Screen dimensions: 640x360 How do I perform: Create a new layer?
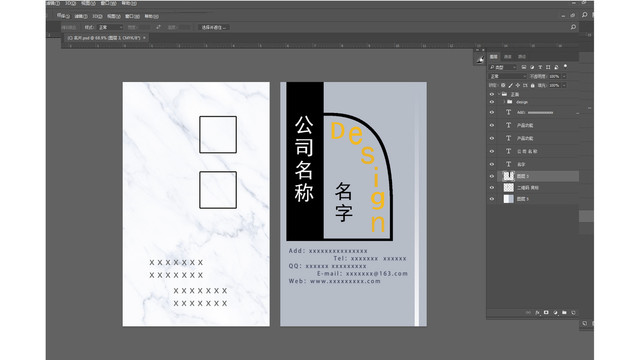(573, 313)
